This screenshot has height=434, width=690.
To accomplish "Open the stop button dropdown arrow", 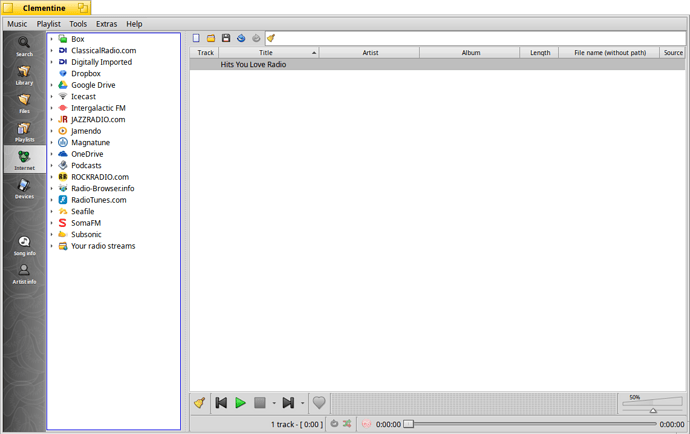I will coord(274,403).
